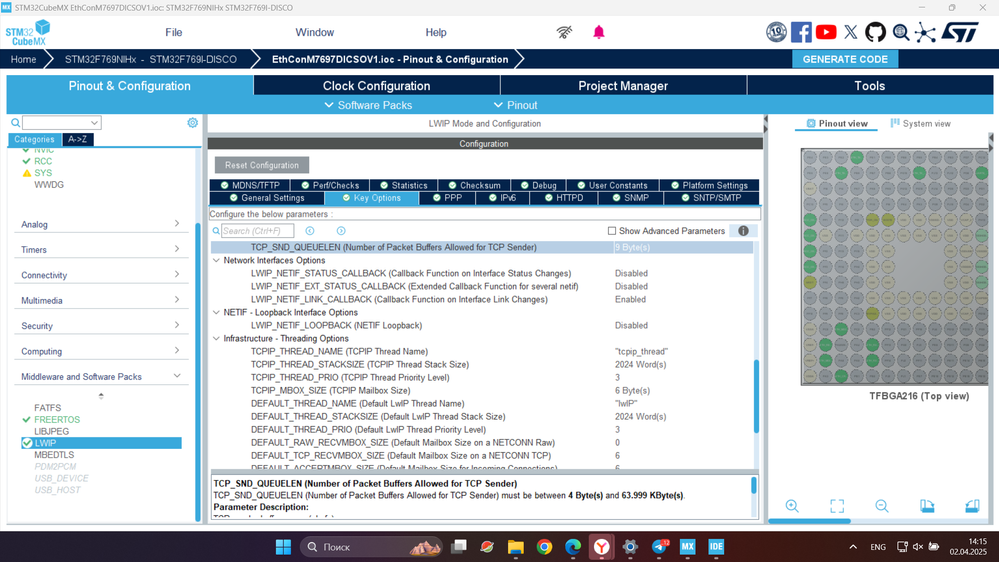This screenshot has width=999, height=562.
Task: Open STM32CubeMX in the taskbar
Action: coord(687,547)
